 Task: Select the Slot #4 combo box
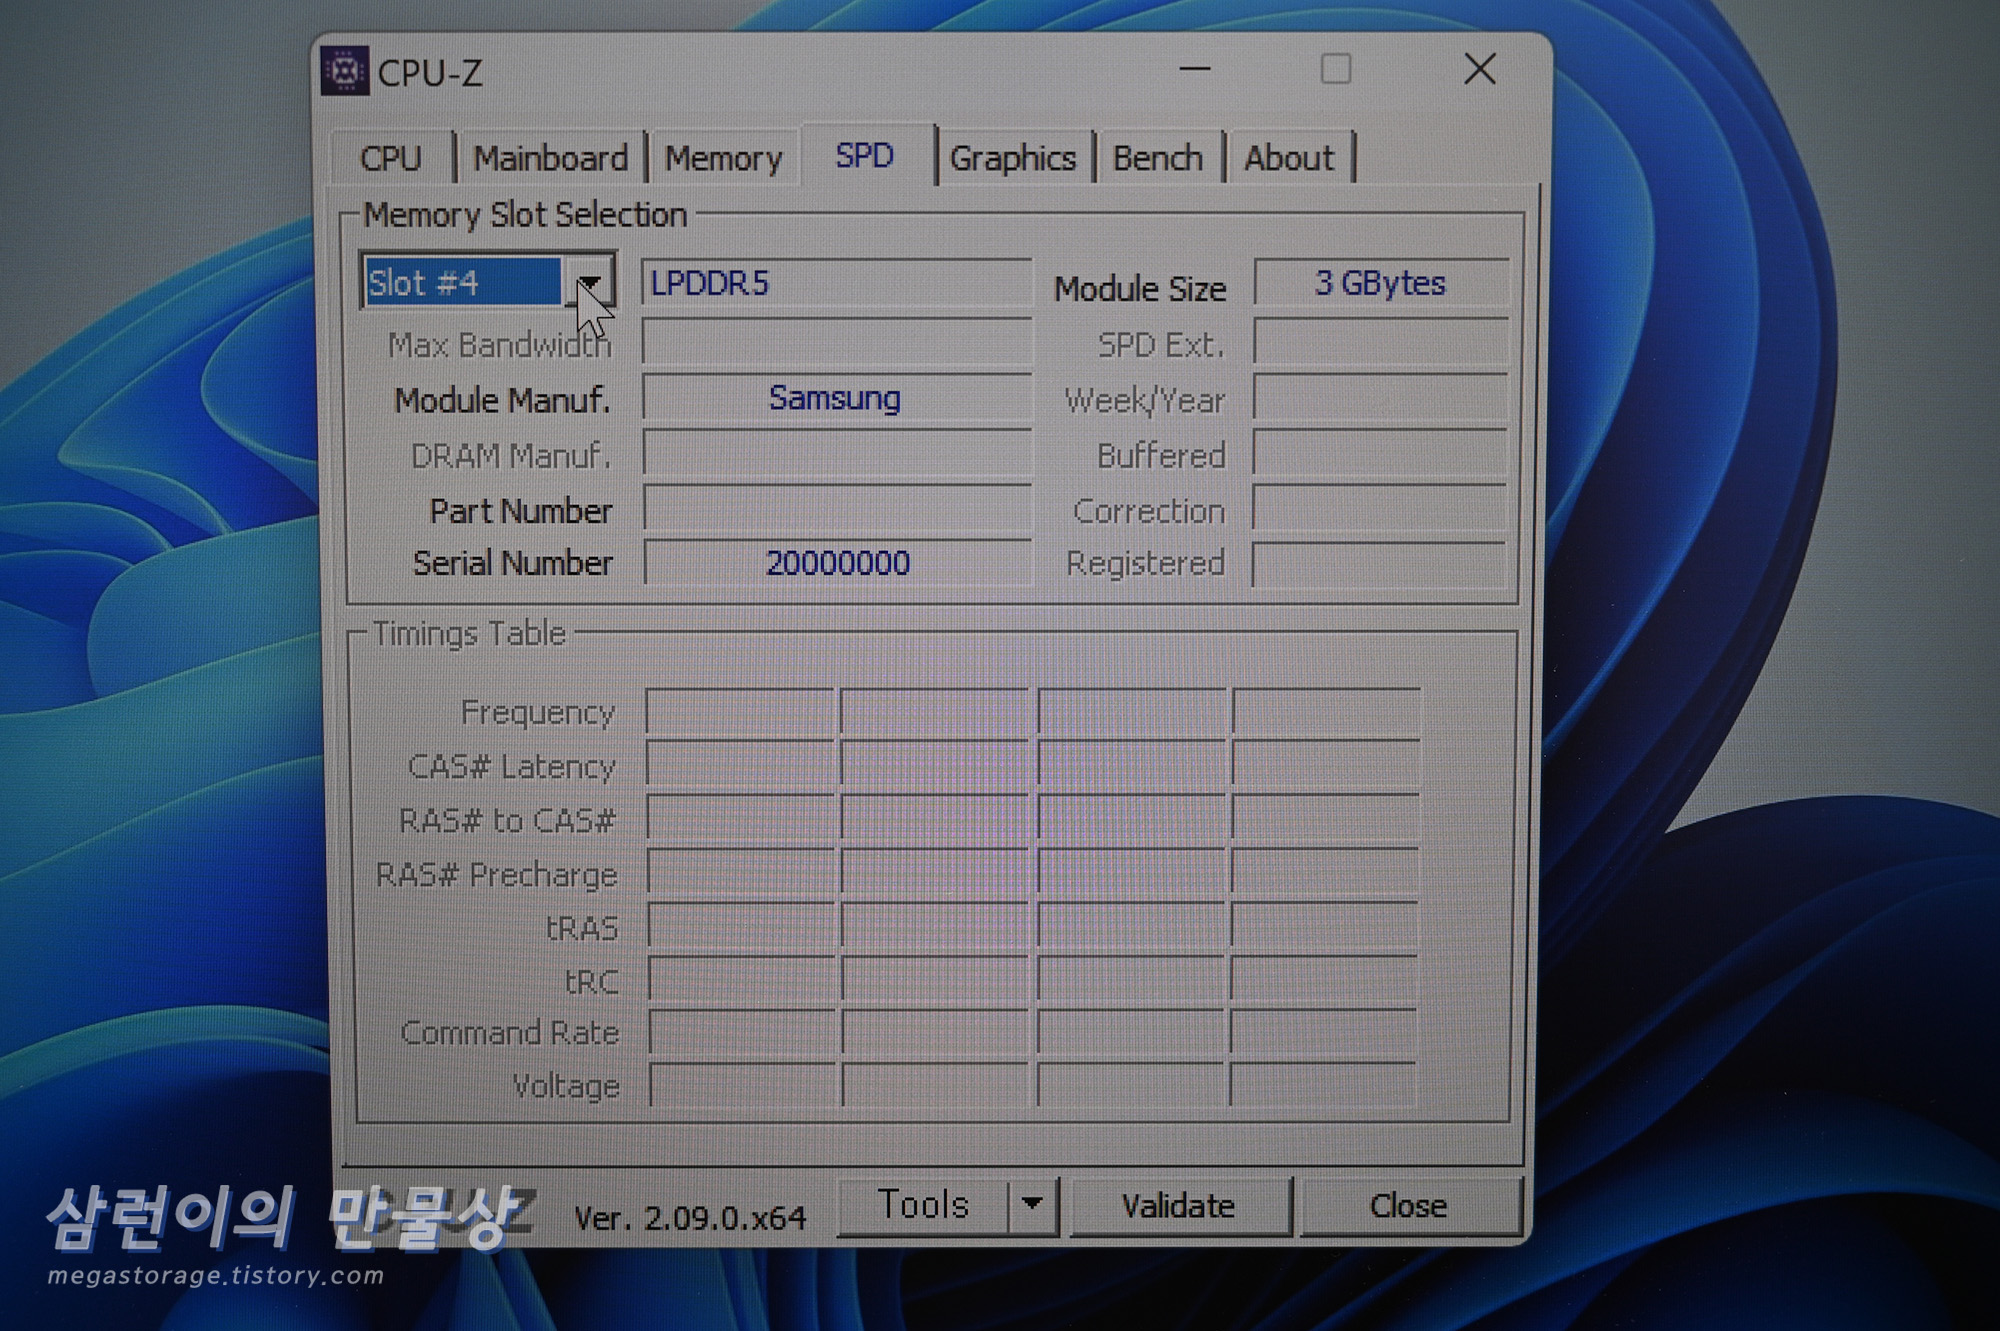pos(463,283)
